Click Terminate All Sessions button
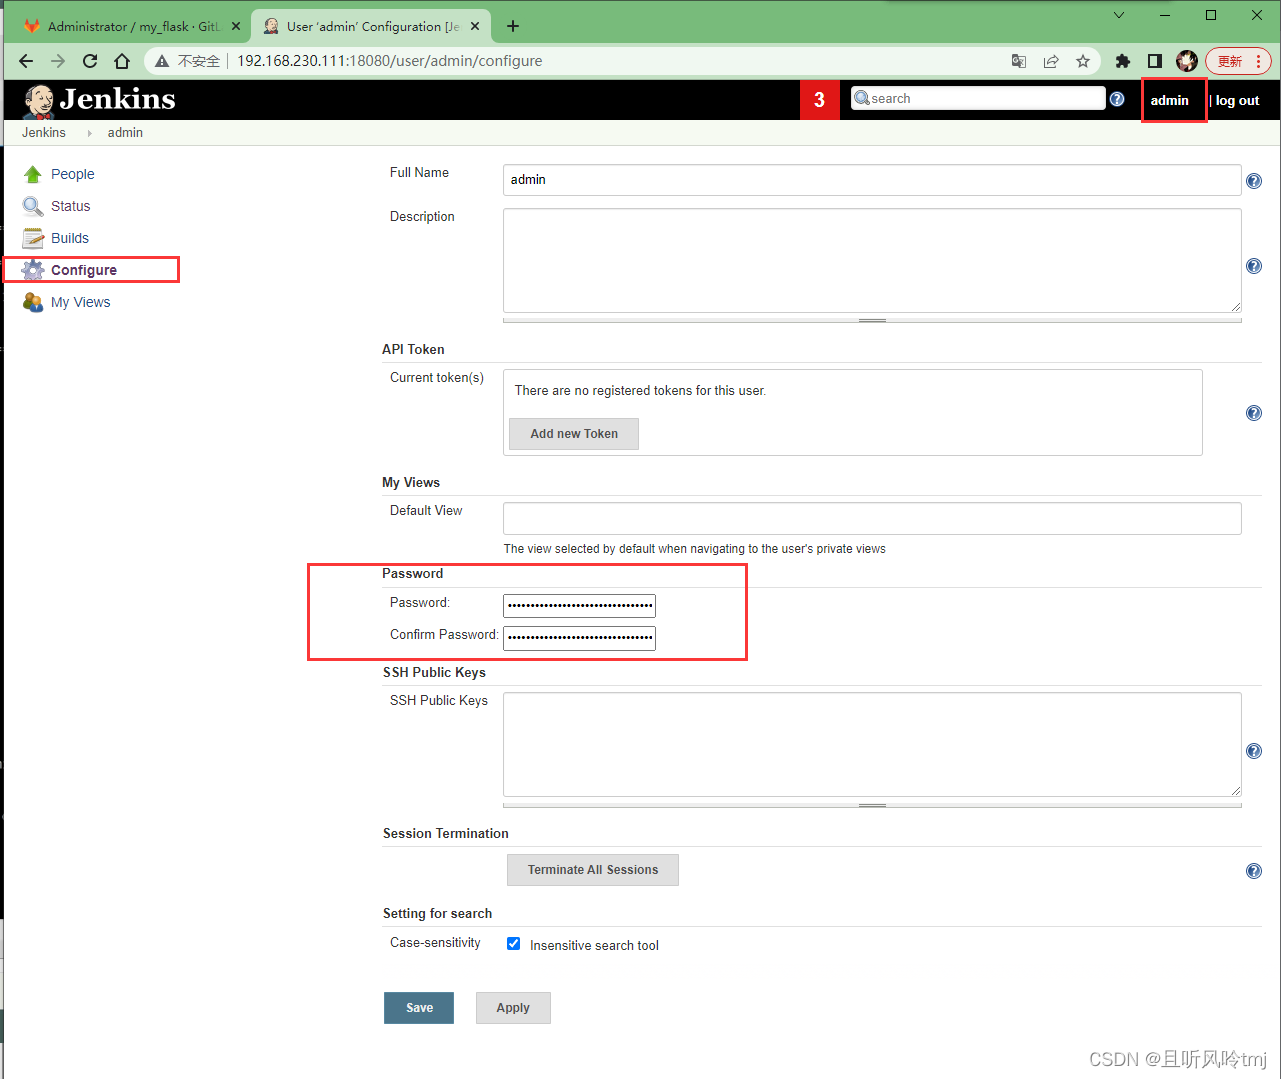This screenshot has width=1281, height=1079. tap(593, 870)
